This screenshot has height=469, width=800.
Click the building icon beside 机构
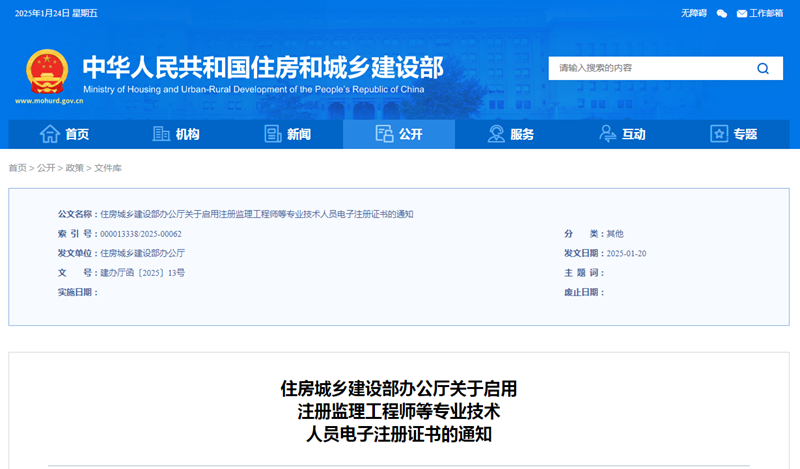pyautogui.click(x=161, y=135)
